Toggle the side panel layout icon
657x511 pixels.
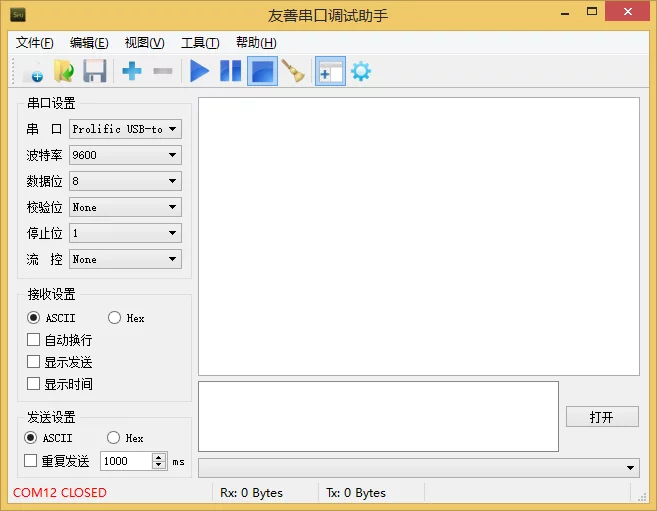[x=330, y=71]
